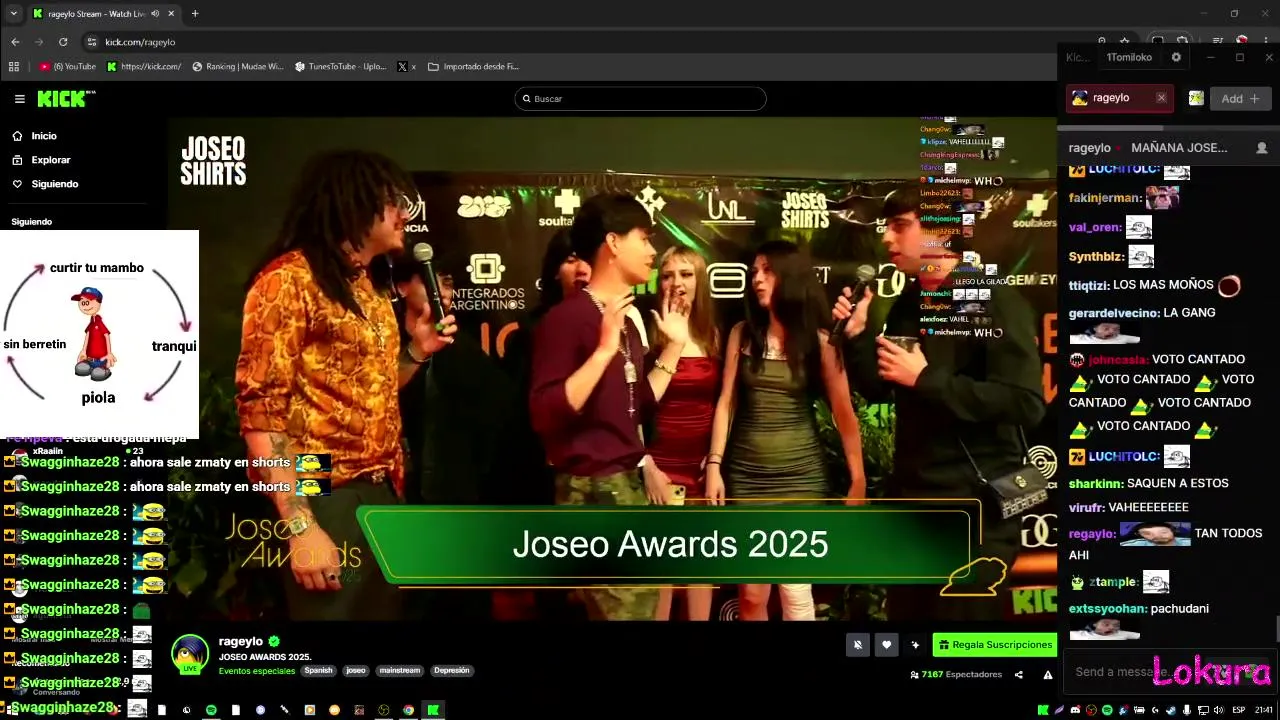Share the stream via share icon

1018,675
